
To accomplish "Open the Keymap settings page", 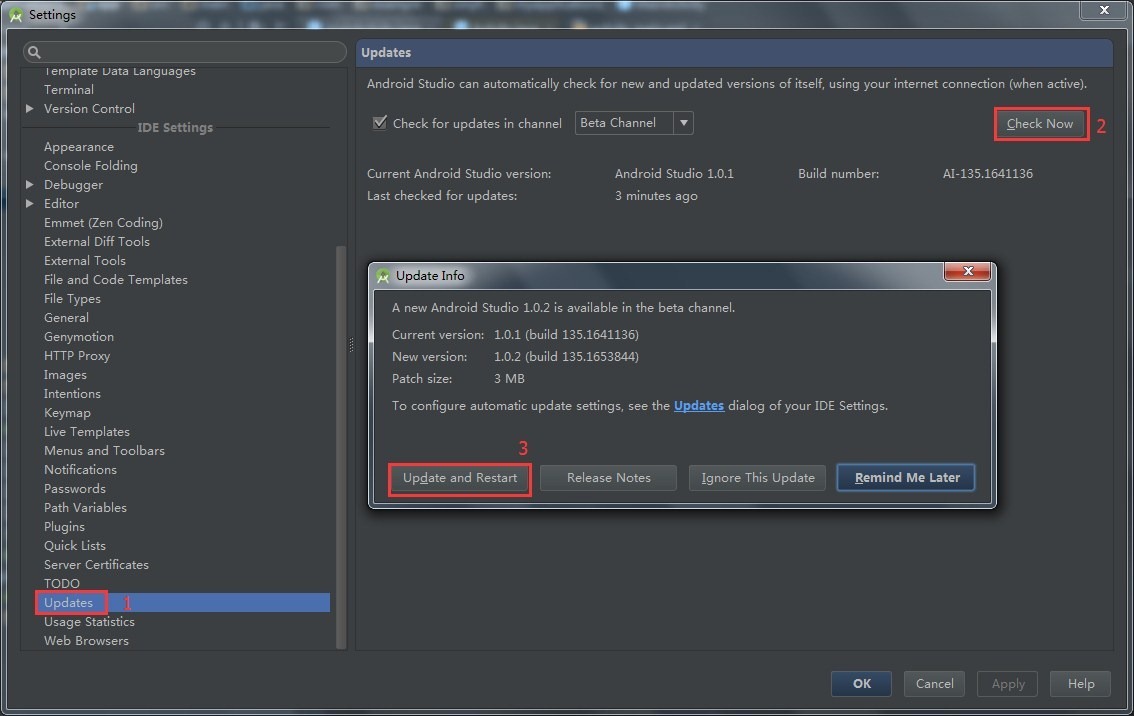I will [67, 413].
